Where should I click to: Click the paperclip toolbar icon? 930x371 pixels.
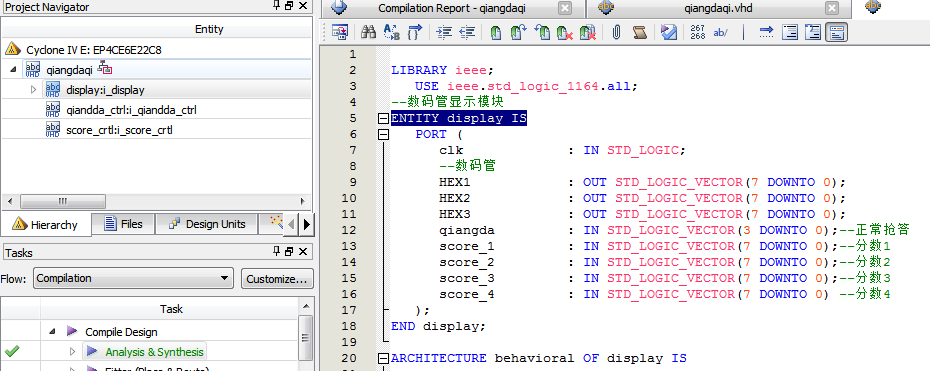(616, 32)
